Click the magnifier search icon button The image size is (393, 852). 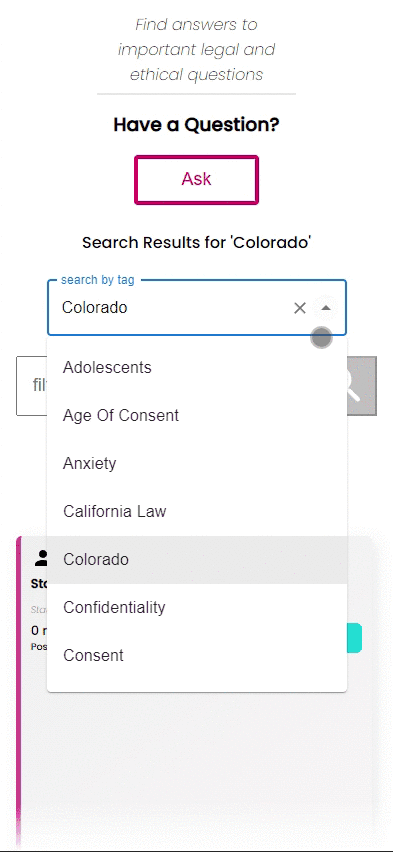point(361,386)
